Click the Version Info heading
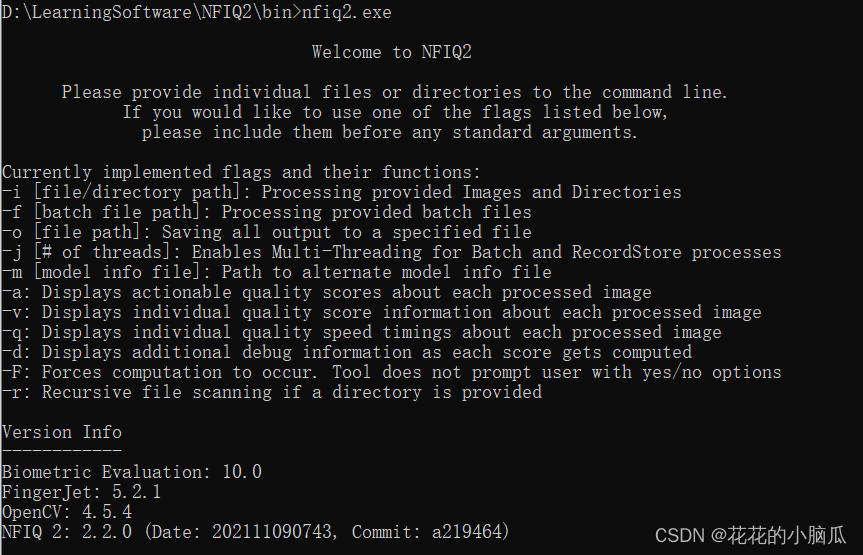Screen dimensions: 863x555 click(x=62, y=432)
